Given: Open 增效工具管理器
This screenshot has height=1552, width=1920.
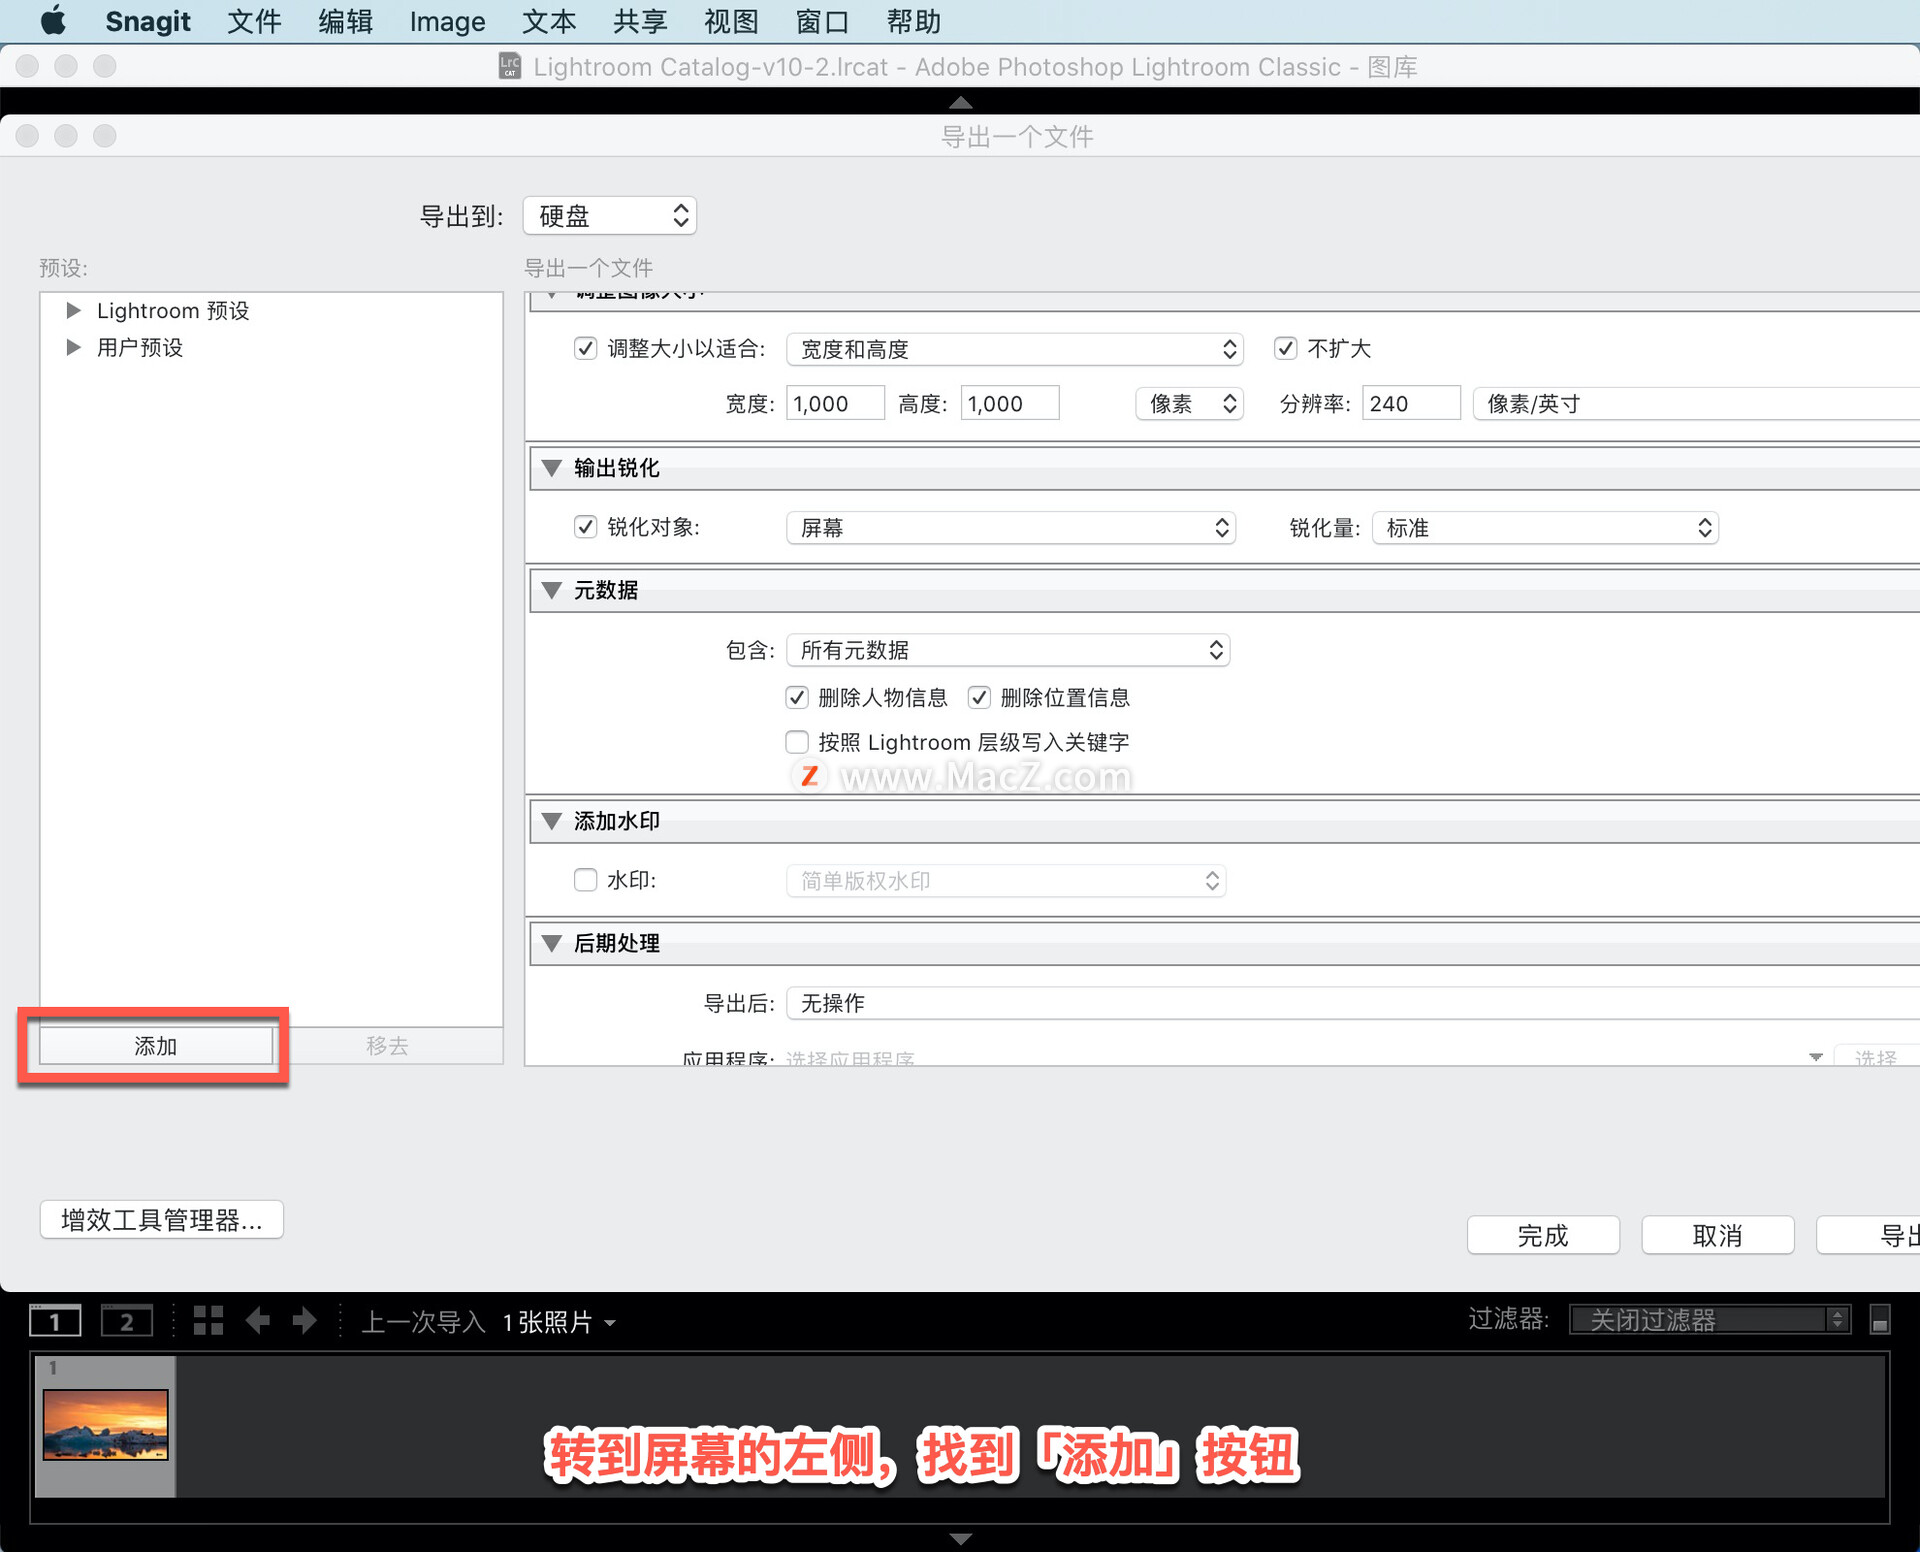Looking at the screenshot, I should click(162, 1220).
